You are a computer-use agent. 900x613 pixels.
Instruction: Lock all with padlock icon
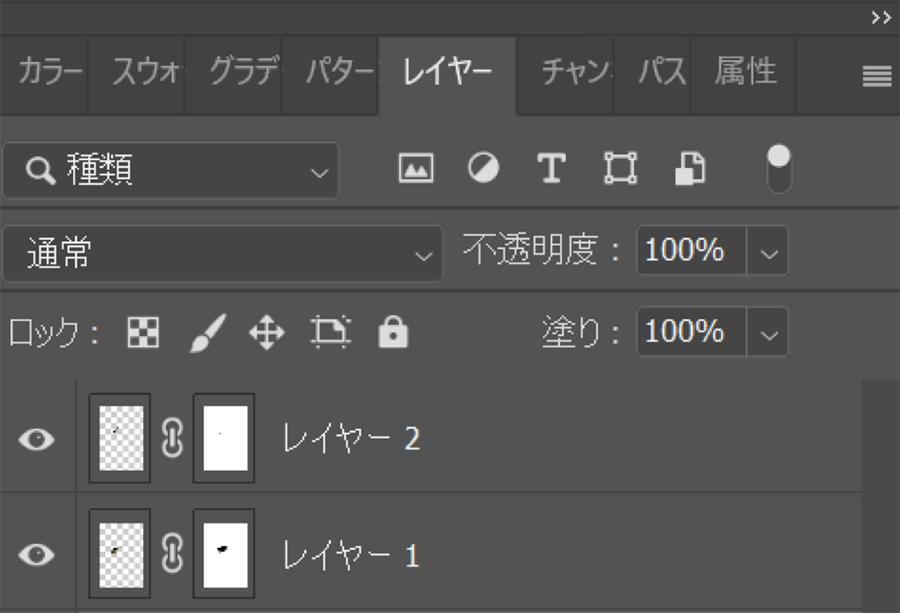coord(393,333)
